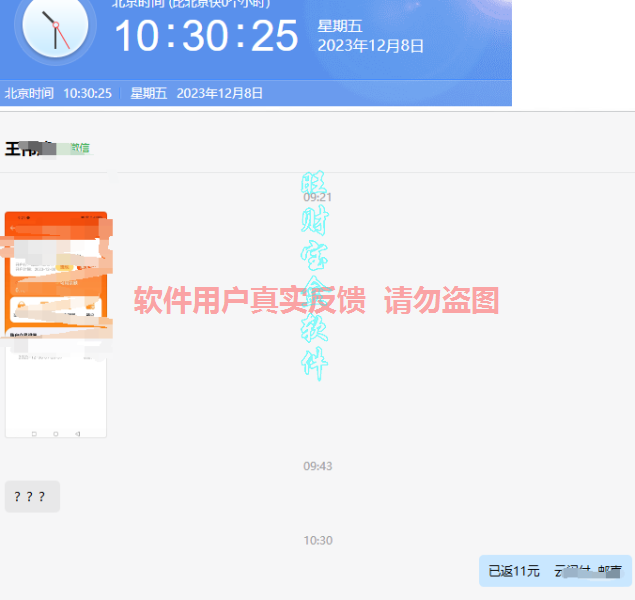The image size is (635, 600).
Task: Click 10:30:25 in the status strip
Action: coord(87,93)
